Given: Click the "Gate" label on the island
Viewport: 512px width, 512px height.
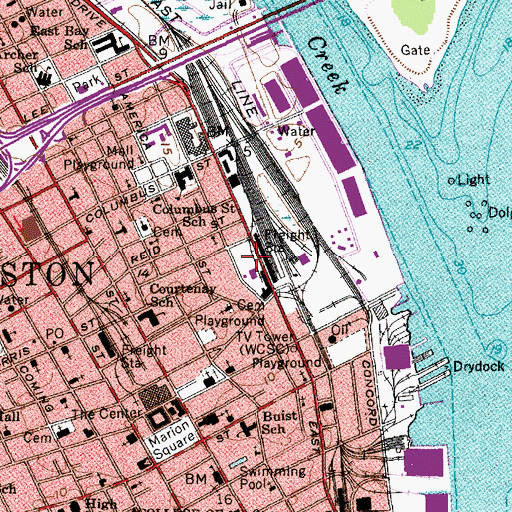Looking at the screenshot, I should coord(415,50).
